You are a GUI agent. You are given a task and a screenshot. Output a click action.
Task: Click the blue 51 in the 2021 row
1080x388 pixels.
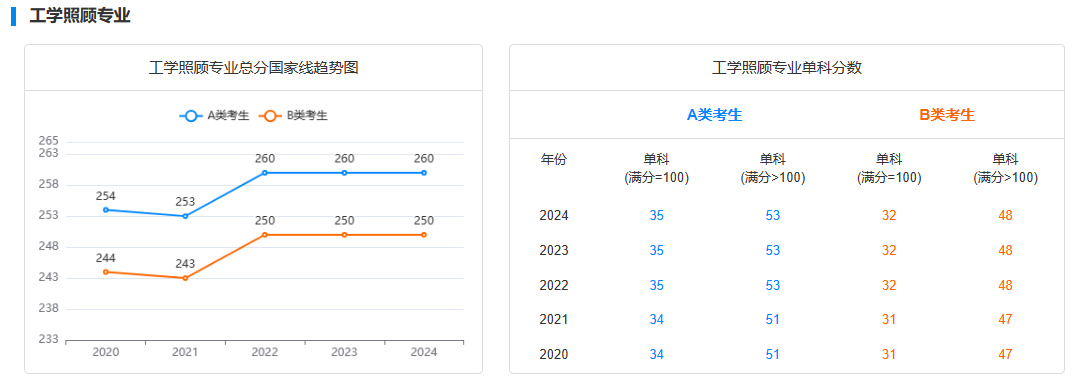[x=773, y=320]
